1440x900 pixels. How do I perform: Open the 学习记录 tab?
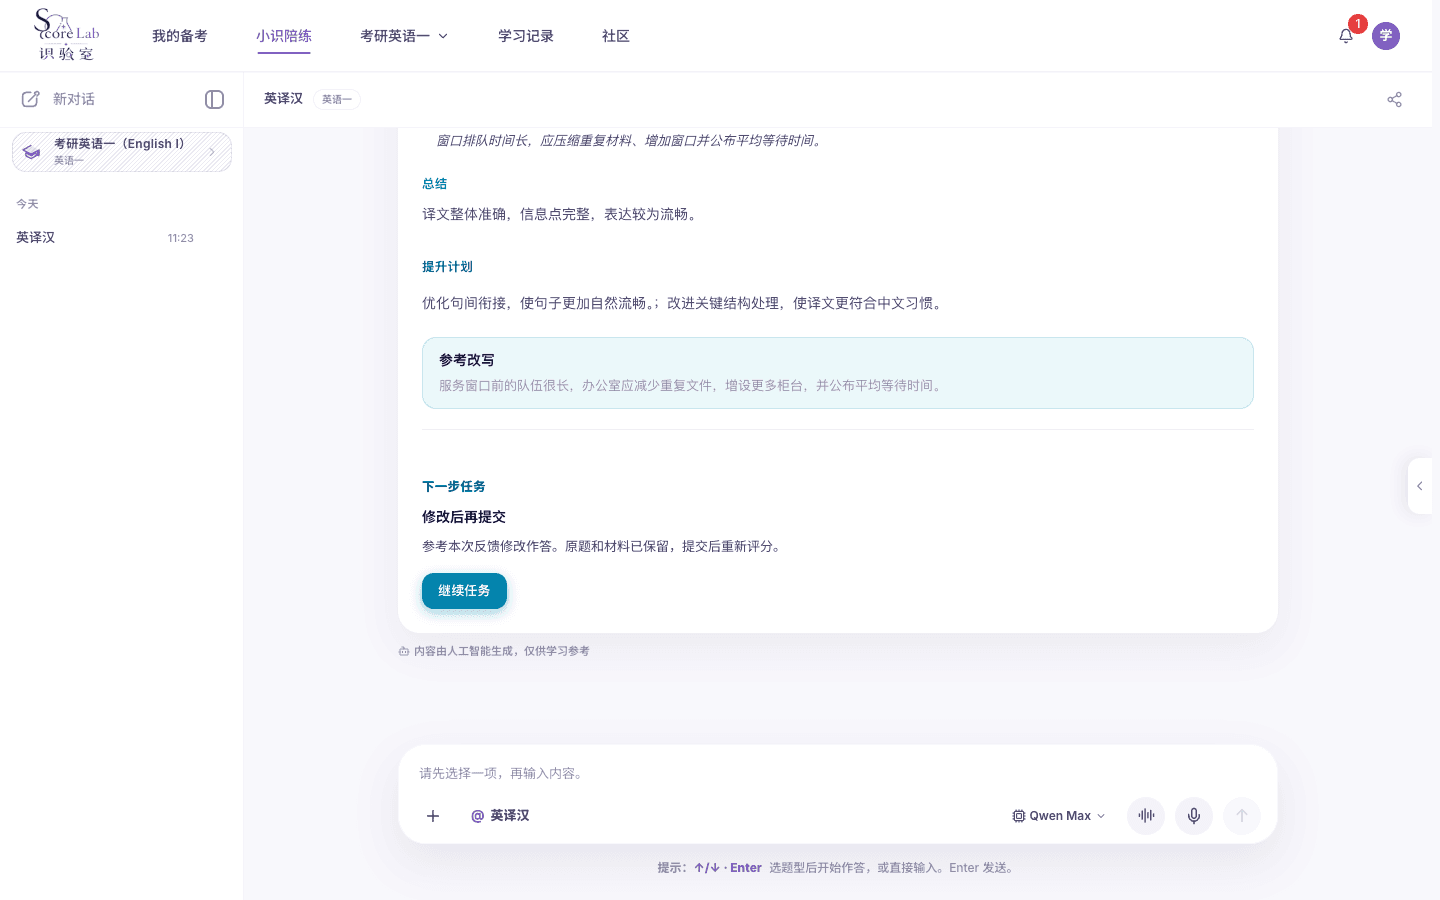tap(526, 36)
